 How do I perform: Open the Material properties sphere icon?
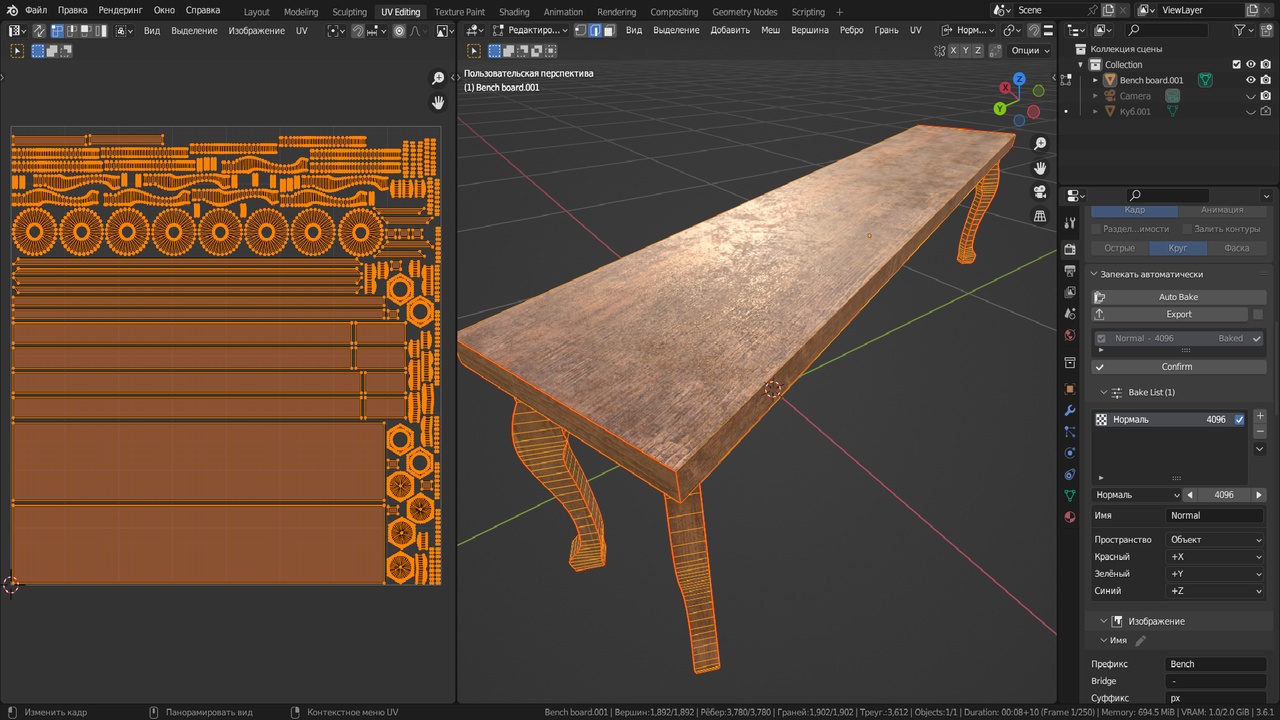[x=1070, y=517]
